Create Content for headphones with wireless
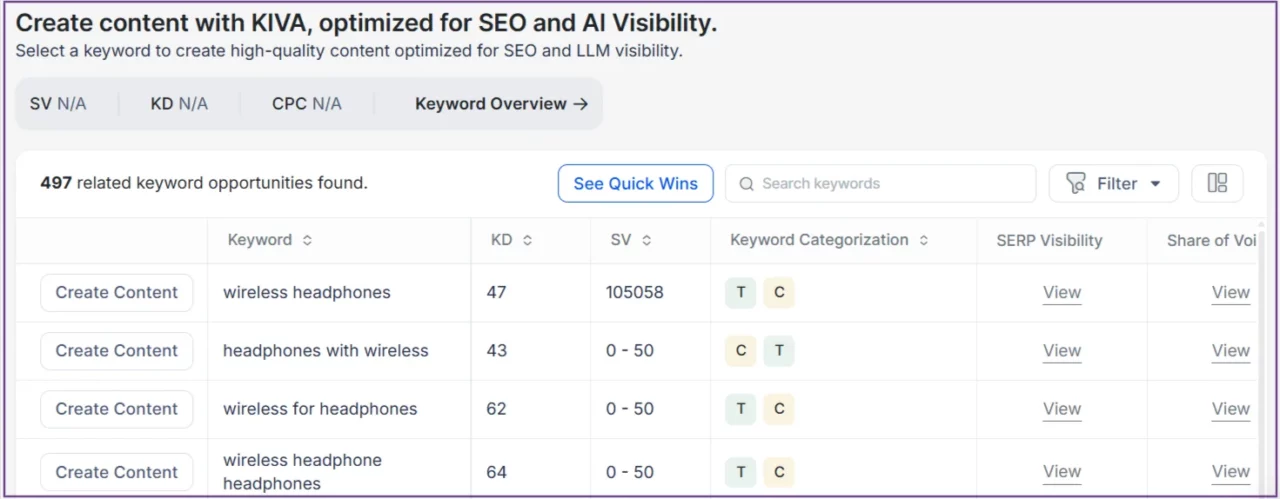 pyautogui.click(x=117, y=351)
